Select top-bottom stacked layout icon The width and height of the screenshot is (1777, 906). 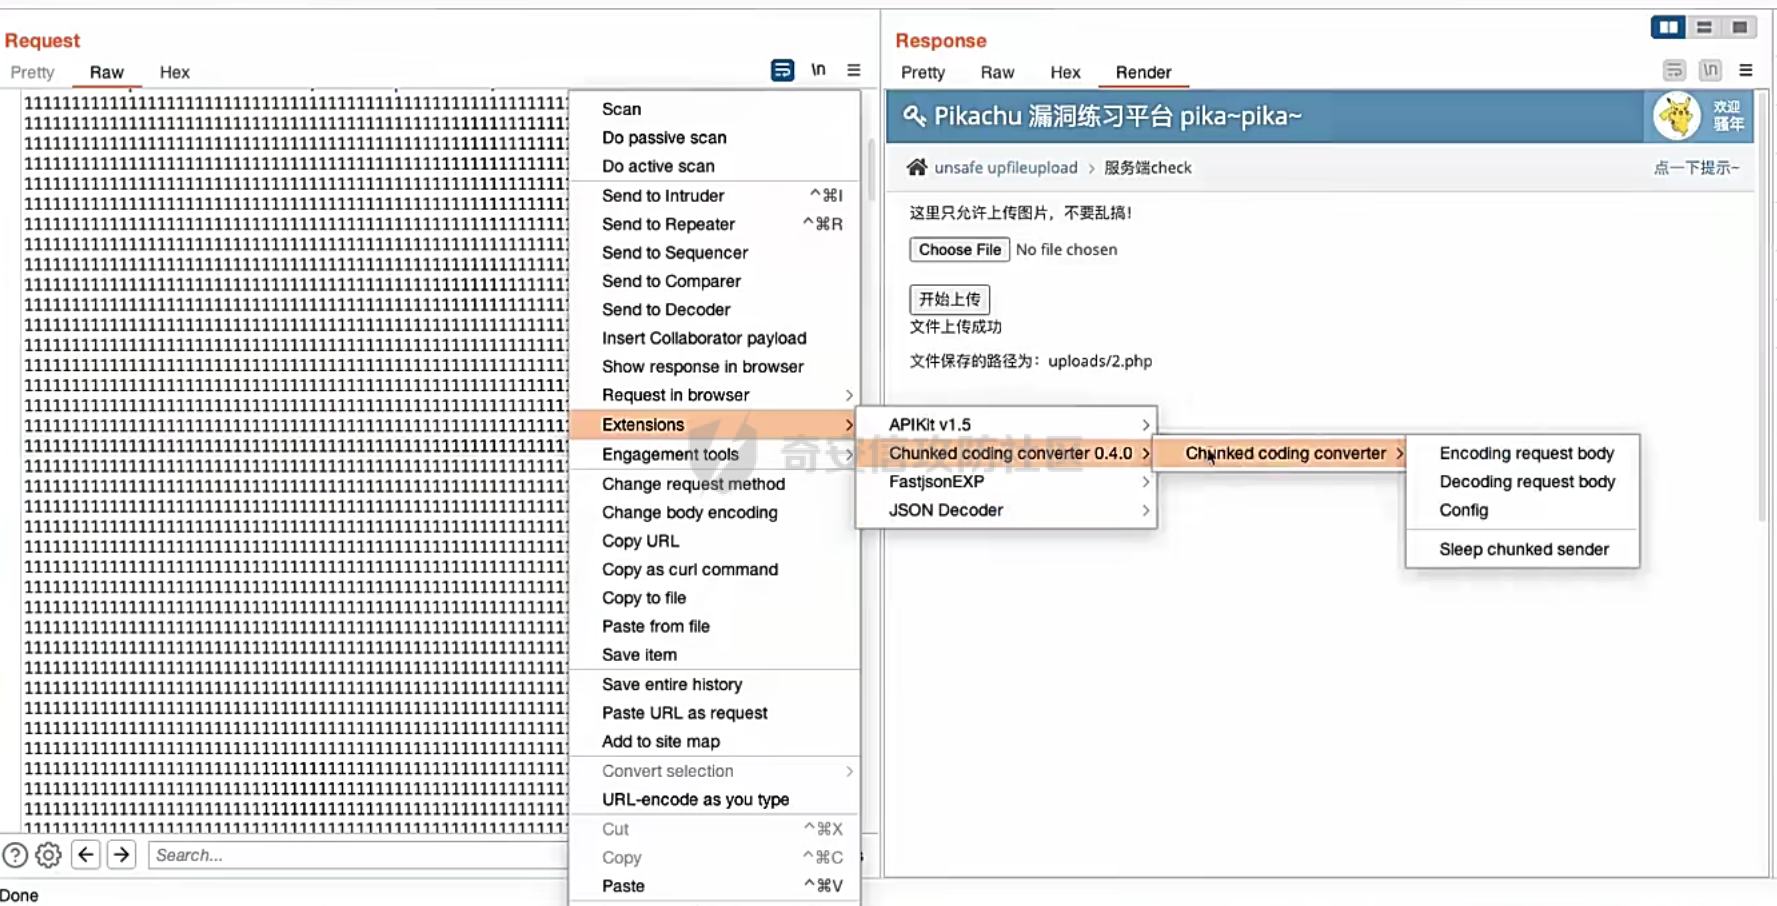click(x=1704, y=27)
